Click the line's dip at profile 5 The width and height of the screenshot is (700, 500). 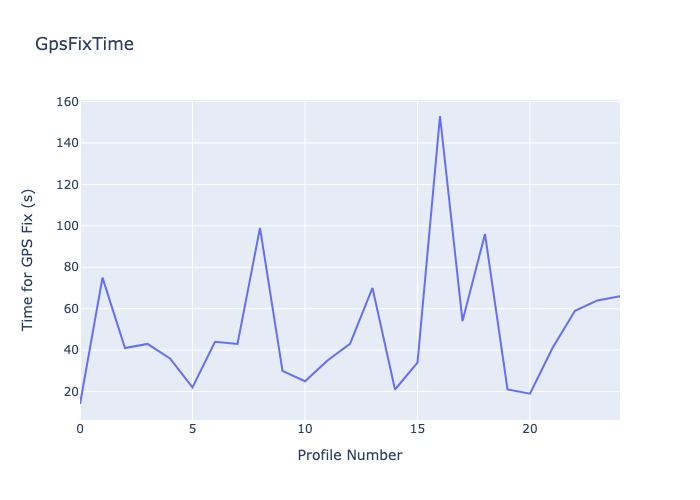pos(192,387)
